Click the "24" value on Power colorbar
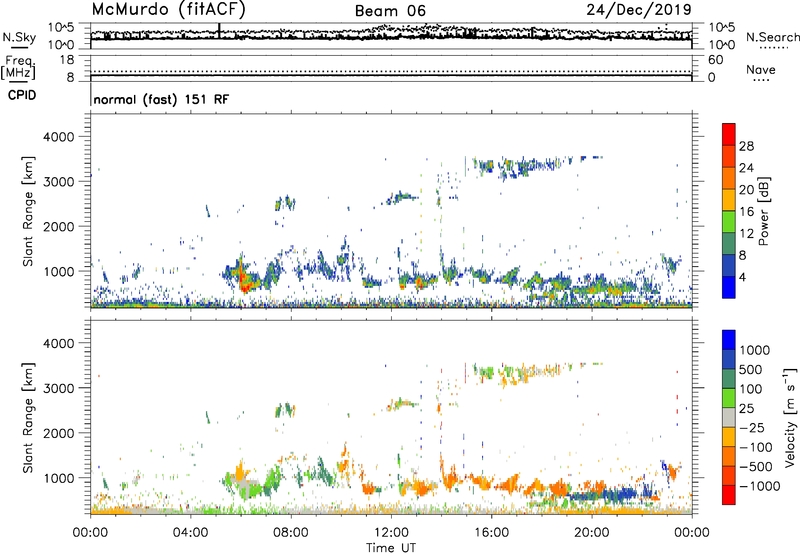800x554 pixels. [x=746, y=168]
